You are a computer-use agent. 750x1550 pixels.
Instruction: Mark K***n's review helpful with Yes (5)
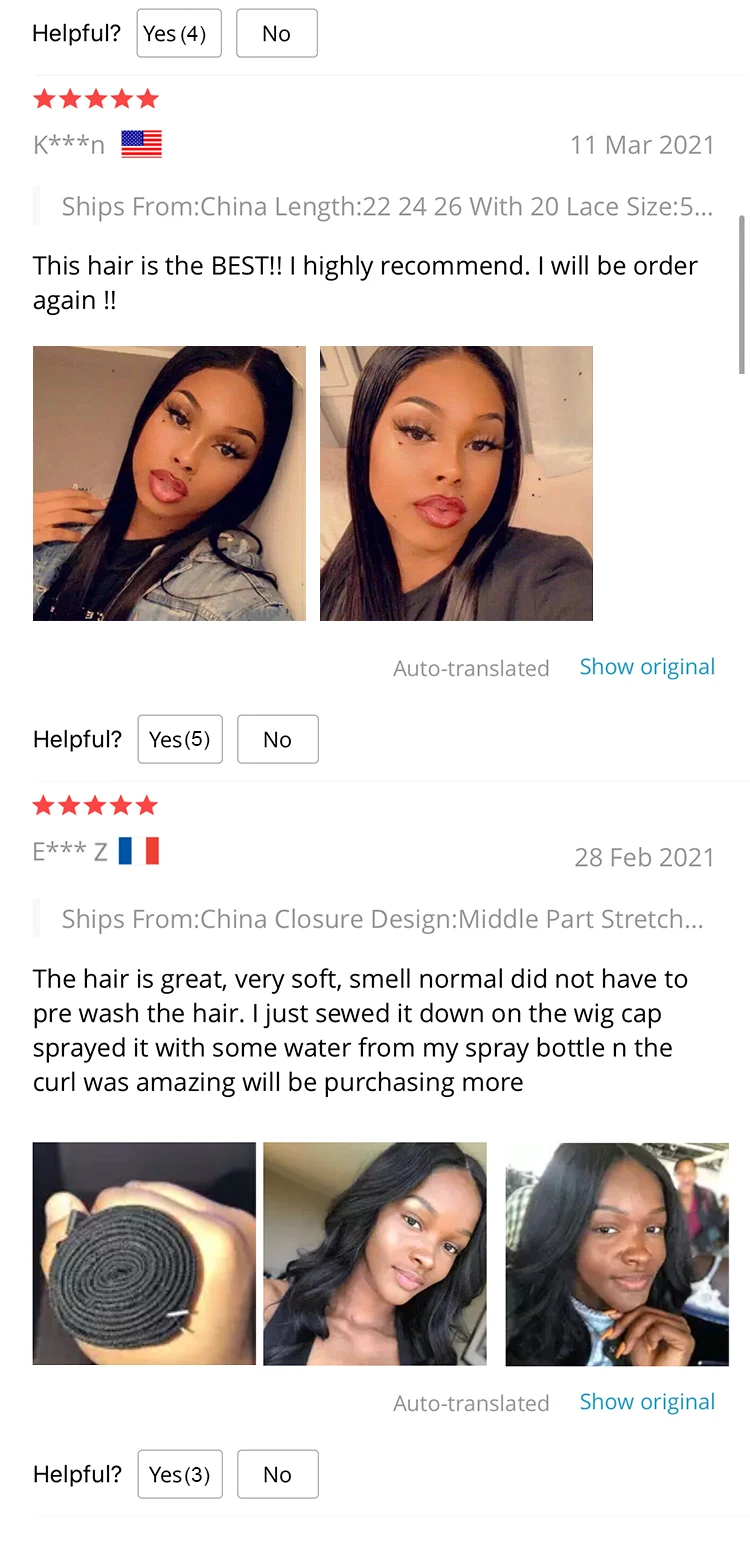[180, 739]
